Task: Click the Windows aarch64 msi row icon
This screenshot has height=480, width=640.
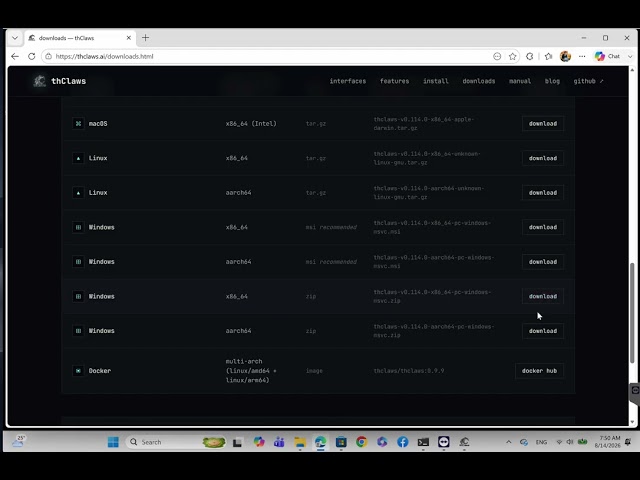Action: [78, 262]
